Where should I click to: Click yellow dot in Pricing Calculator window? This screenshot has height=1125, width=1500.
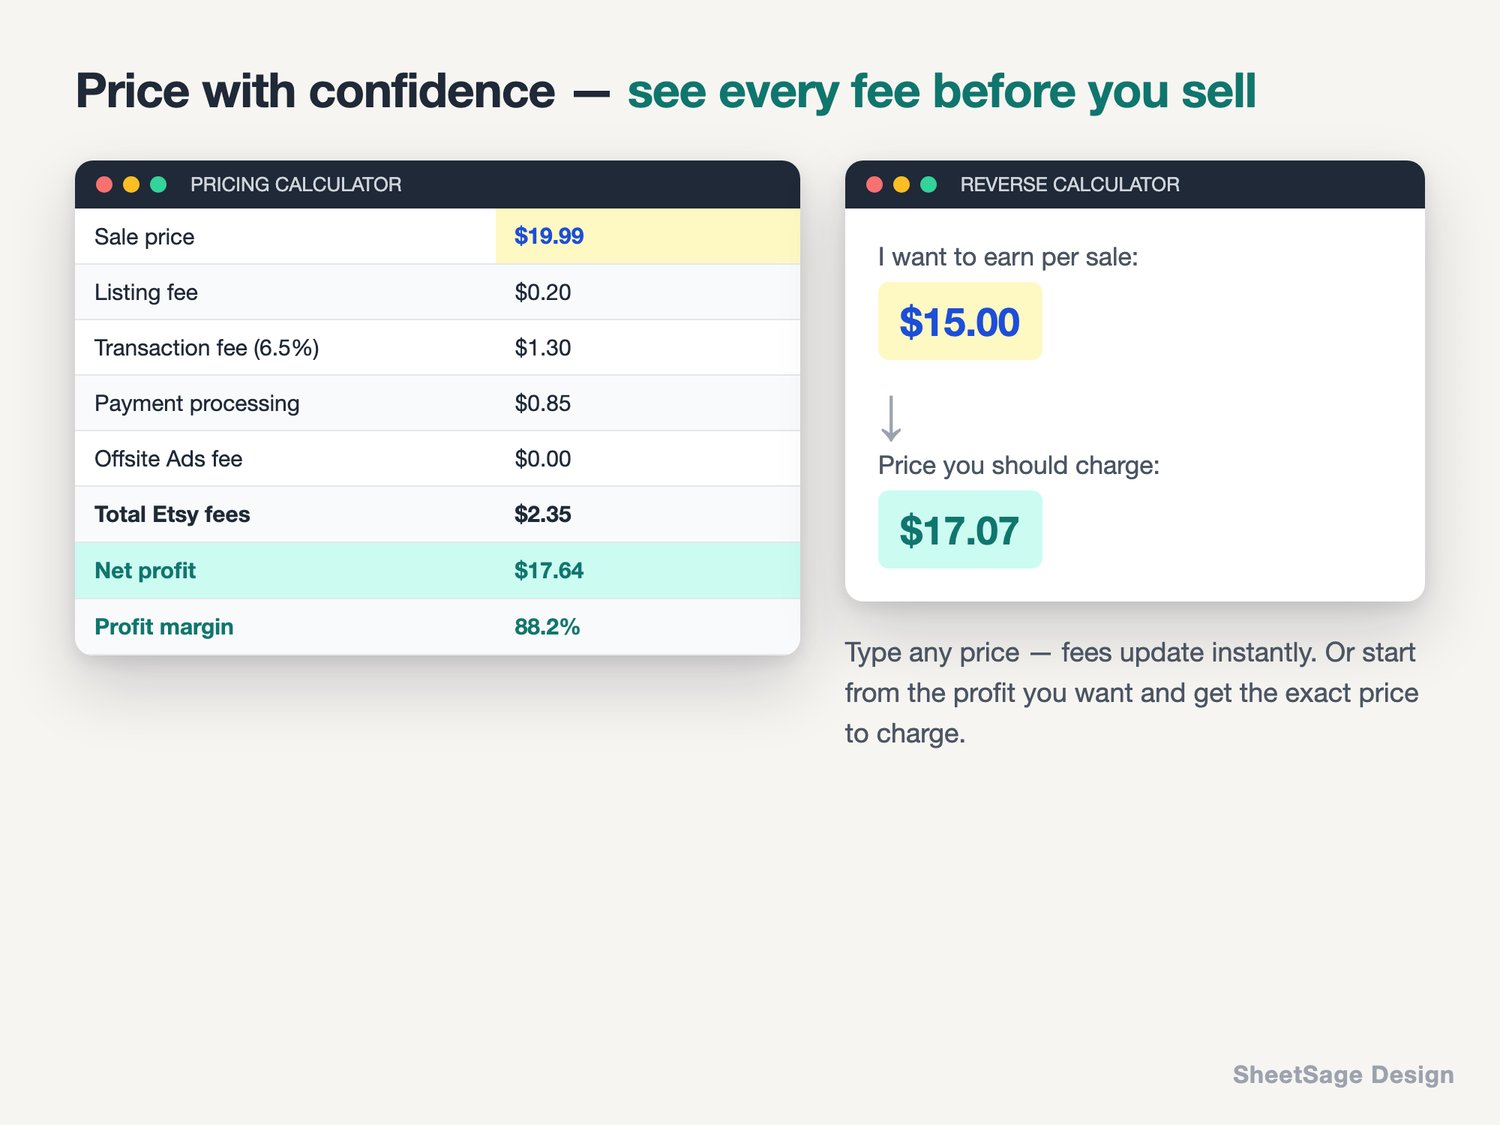(131, 184)
